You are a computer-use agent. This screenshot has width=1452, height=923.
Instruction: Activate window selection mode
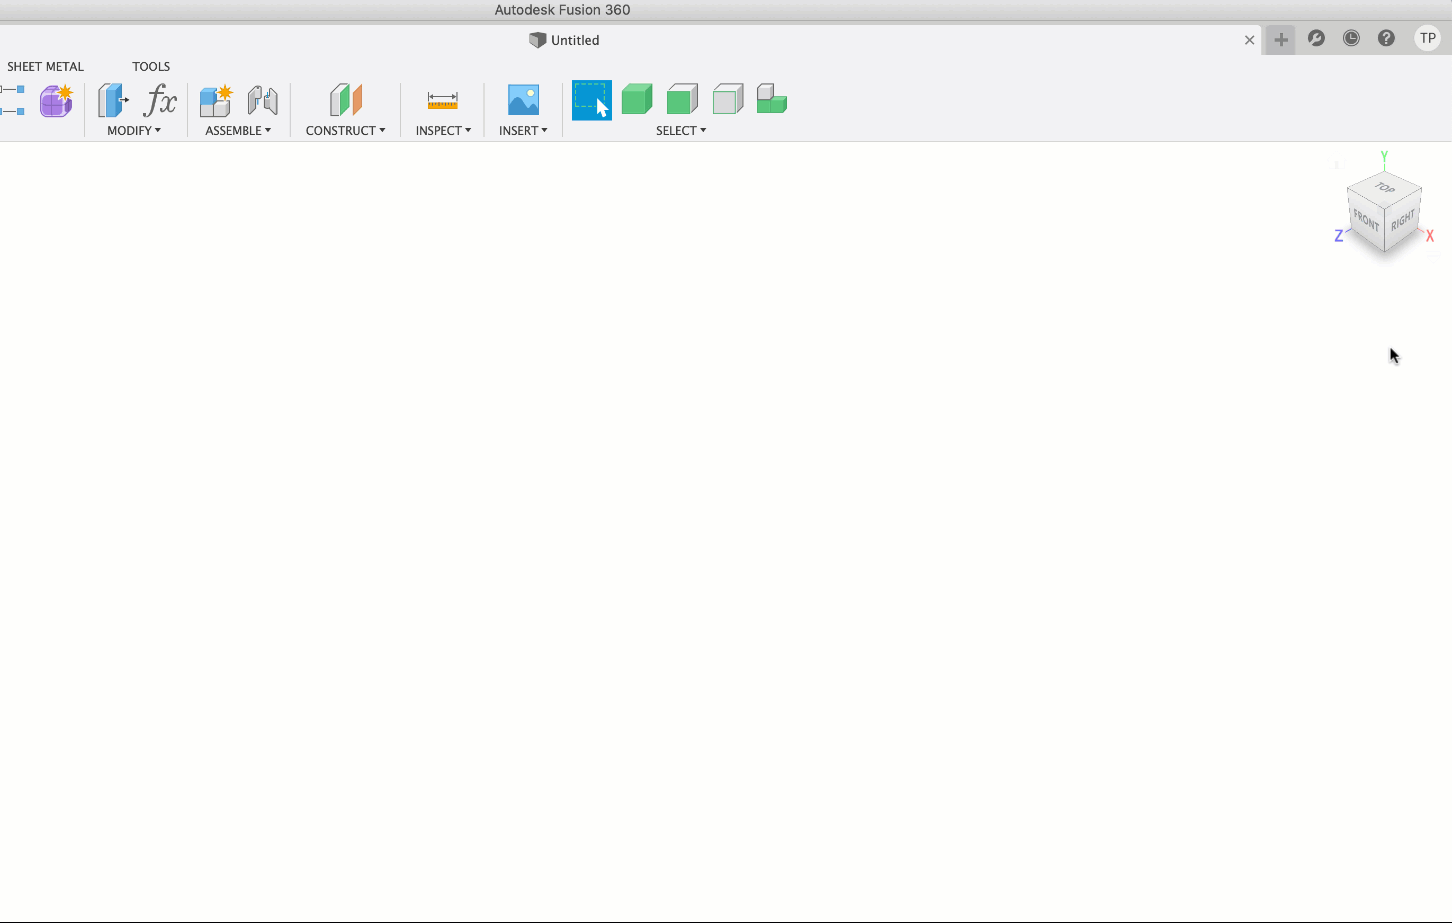[591, 100]
